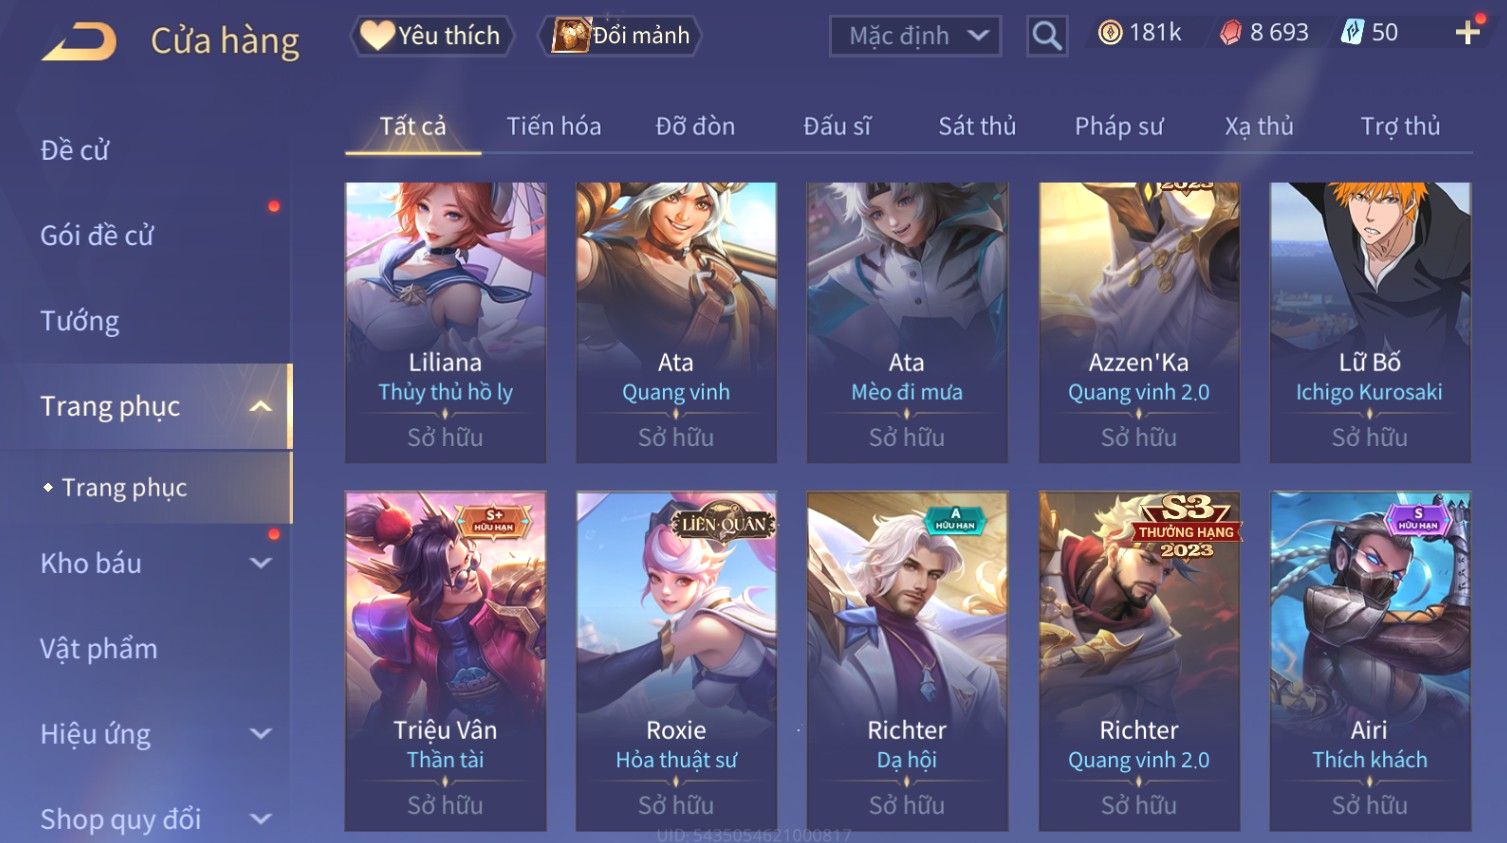Open the Mặc định sorting dropdown
Image resolution: width=1507 pixels, height=843 pixels.
pos(915,36)
